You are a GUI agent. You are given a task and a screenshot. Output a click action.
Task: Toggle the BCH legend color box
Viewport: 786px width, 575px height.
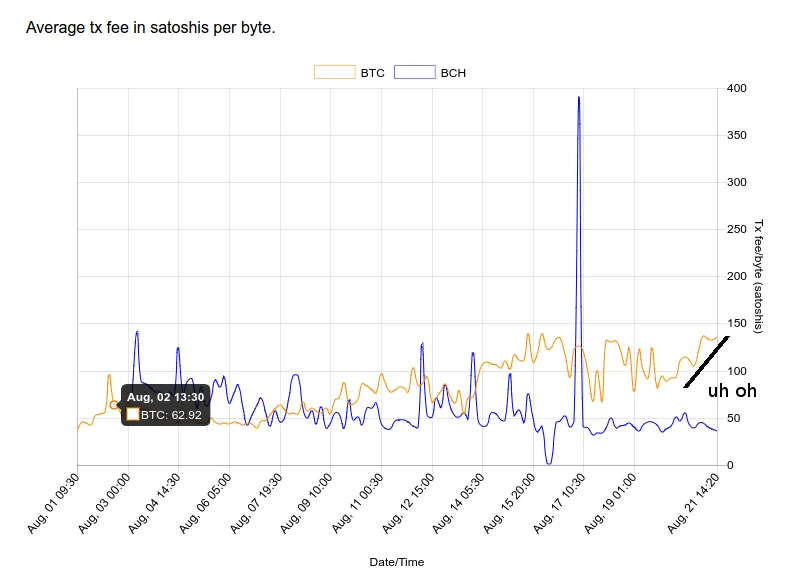415,72
